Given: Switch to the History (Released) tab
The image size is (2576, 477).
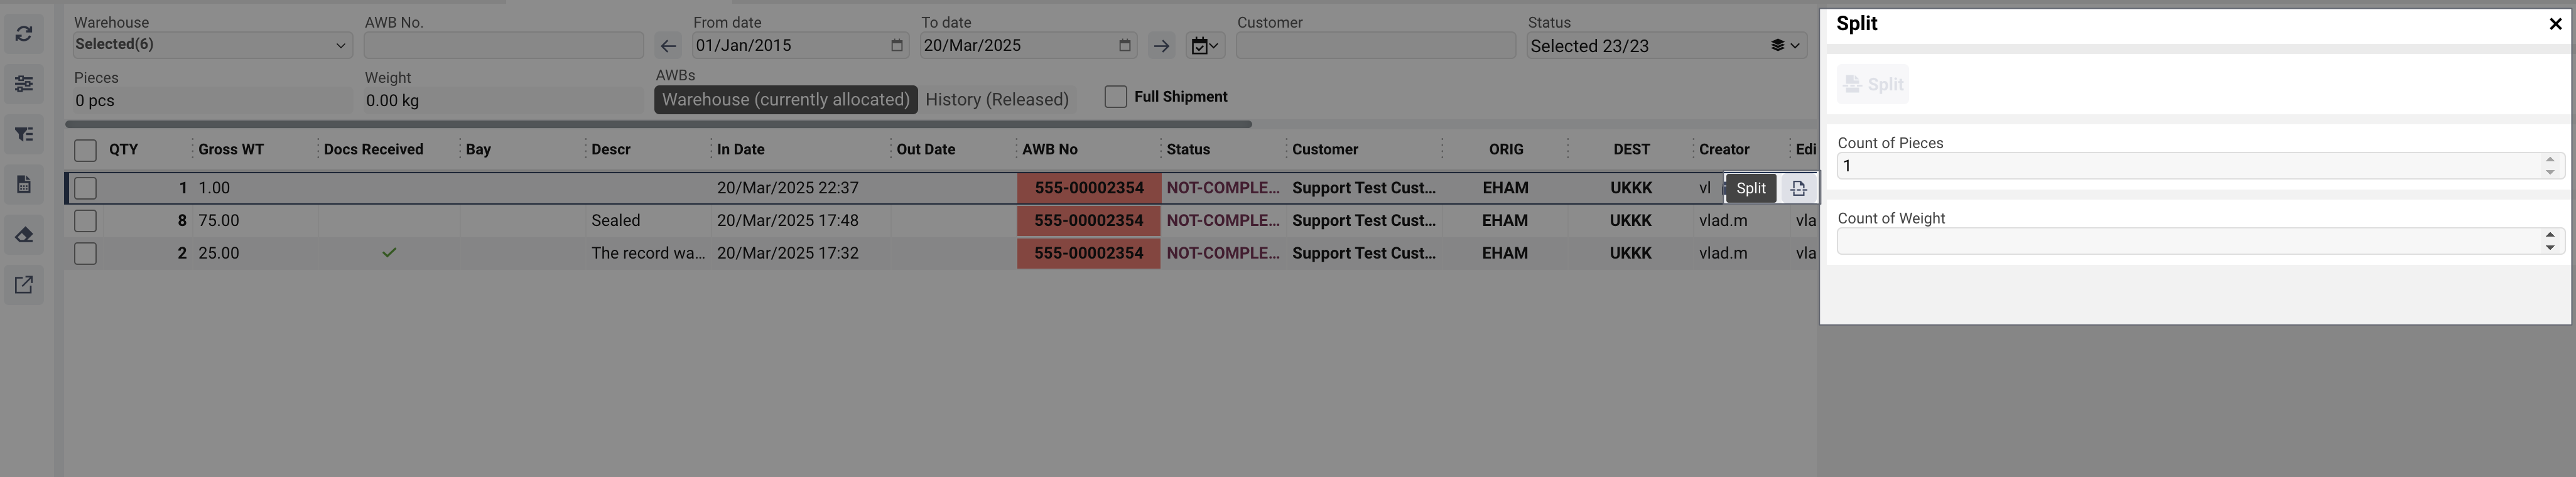Looking at the screenshot, I should pyautogui.click(x=996, y=100).
